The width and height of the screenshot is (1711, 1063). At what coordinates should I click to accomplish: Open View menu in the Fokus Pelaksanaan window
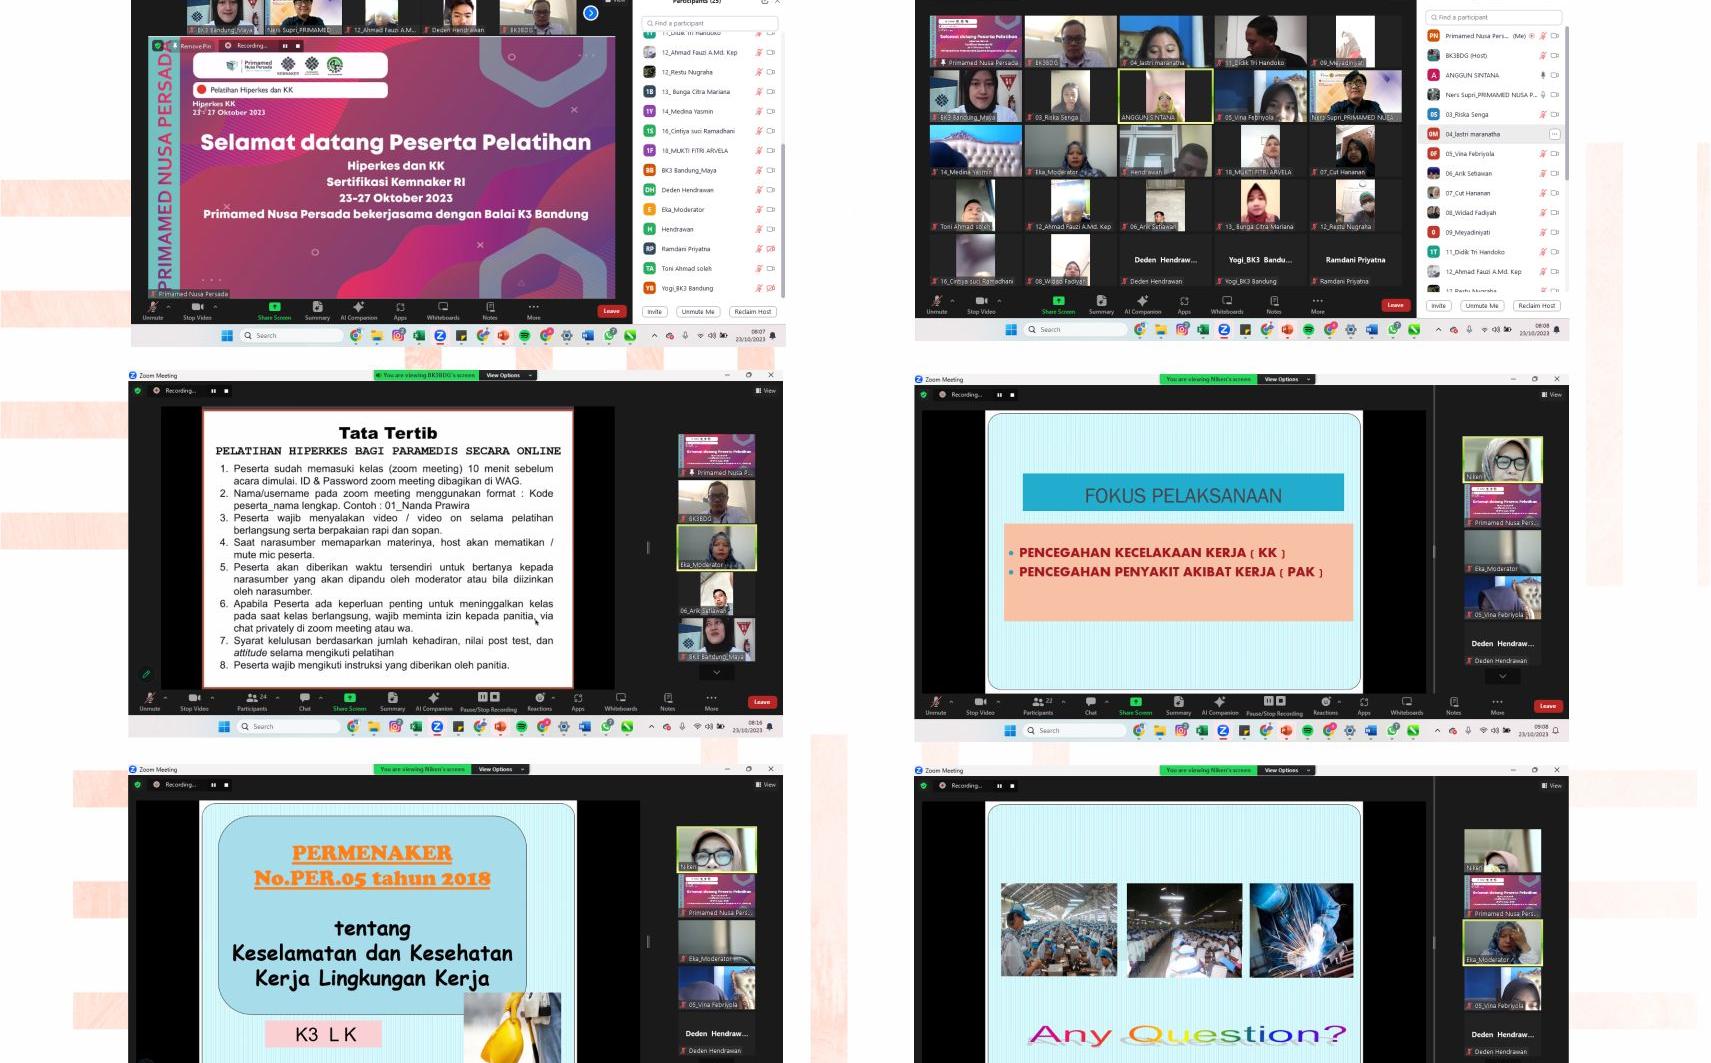tap(1552, 395)
